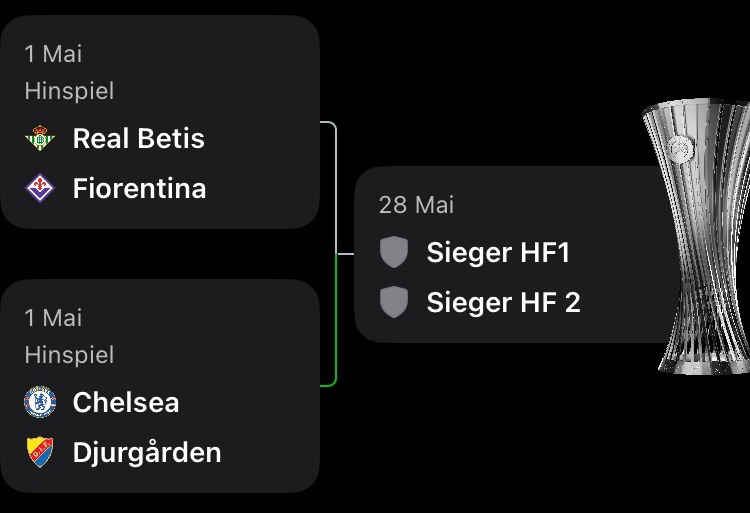Image resolution: width=750 pixels, height=513 pixels.
Task: Click the Chelsea club crest
Action: tap(40, 402)
